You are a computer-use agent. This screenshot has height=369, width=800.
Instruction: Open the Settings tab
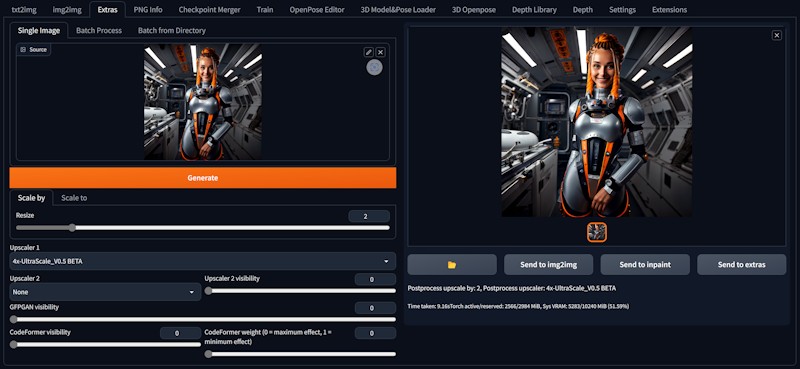[622, 10]
